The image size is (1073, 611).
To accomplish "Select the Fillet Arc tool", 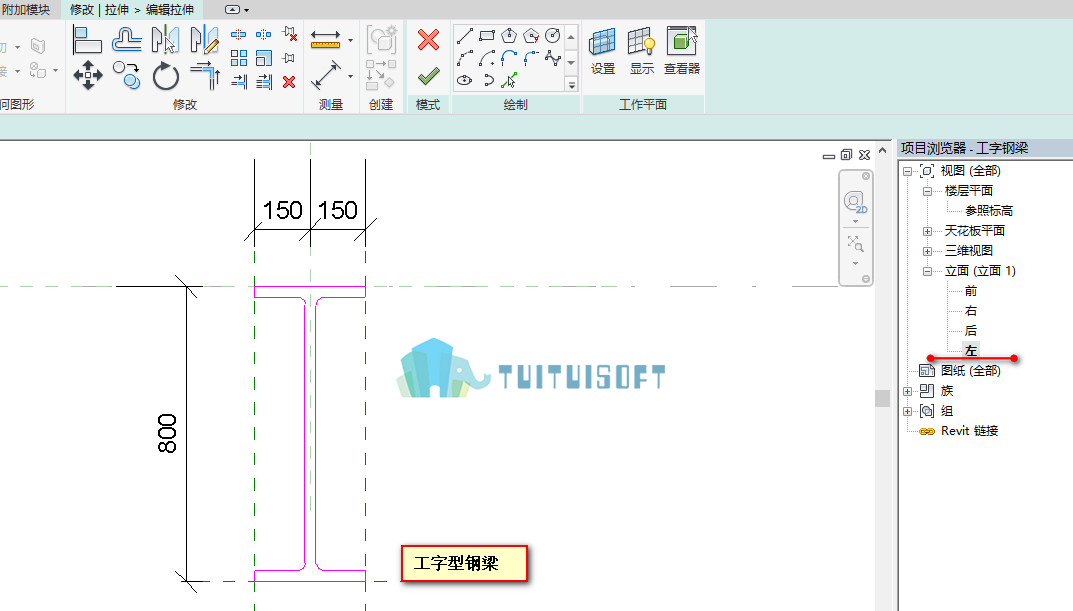I will tap(531, 58).
